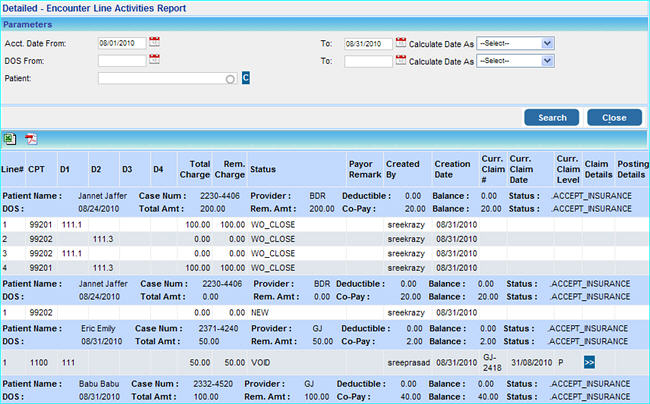Image resolution: width=650 pixels, height=404 pixels.
Task: Export report to PDF
Action: tap(31, 138)
